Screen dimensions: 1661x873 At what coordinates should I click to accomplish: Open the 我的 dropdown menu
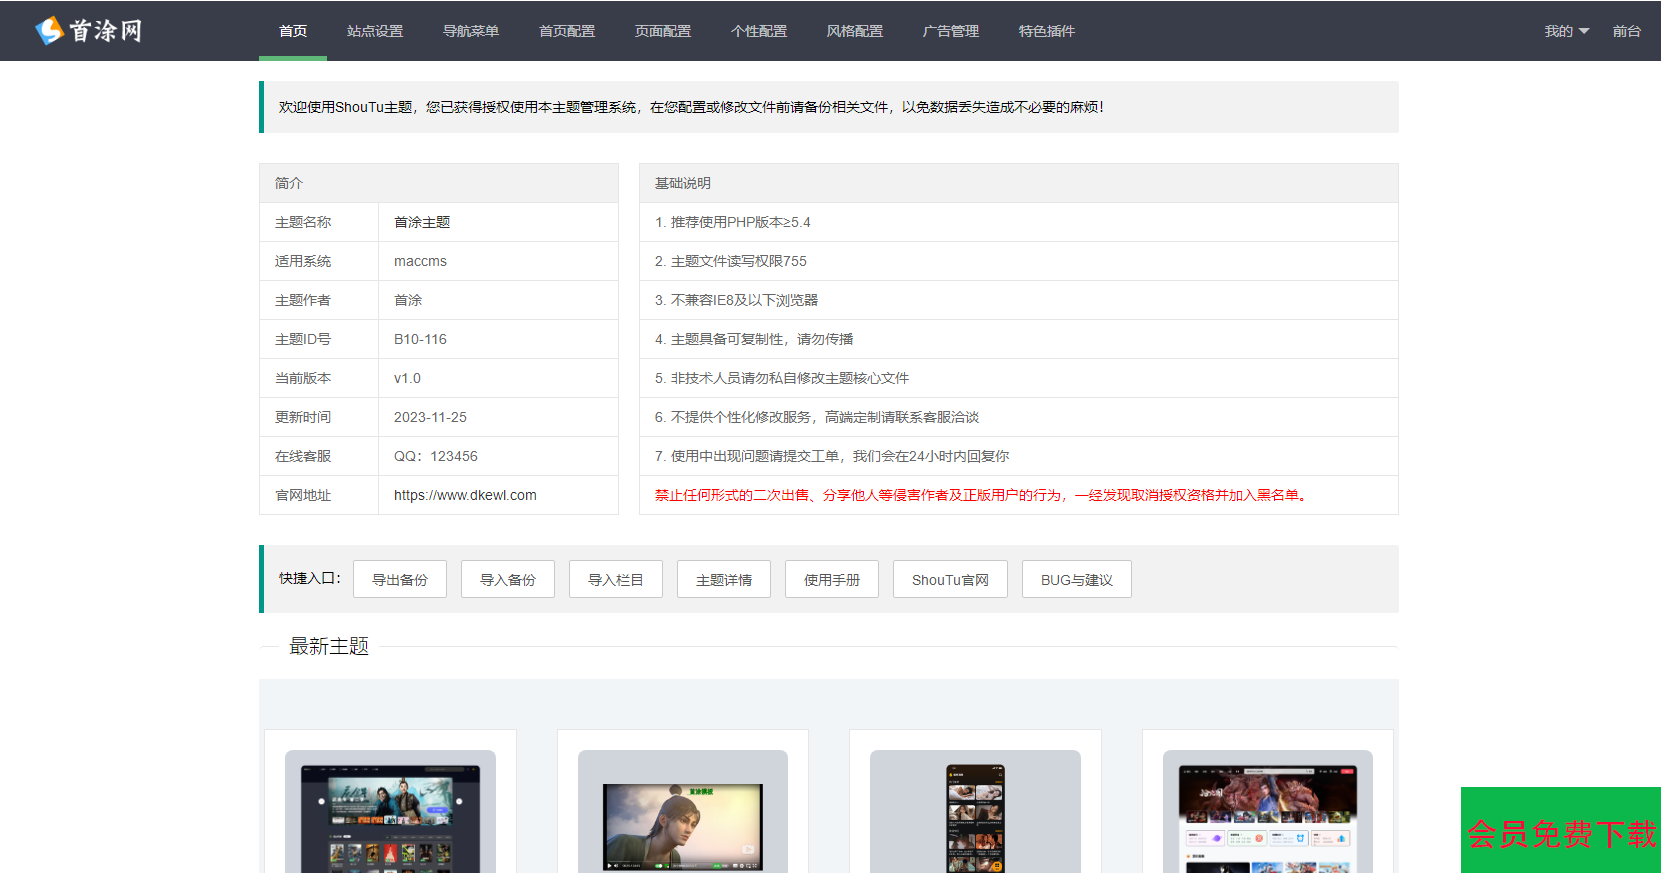tap(1565, 31)
